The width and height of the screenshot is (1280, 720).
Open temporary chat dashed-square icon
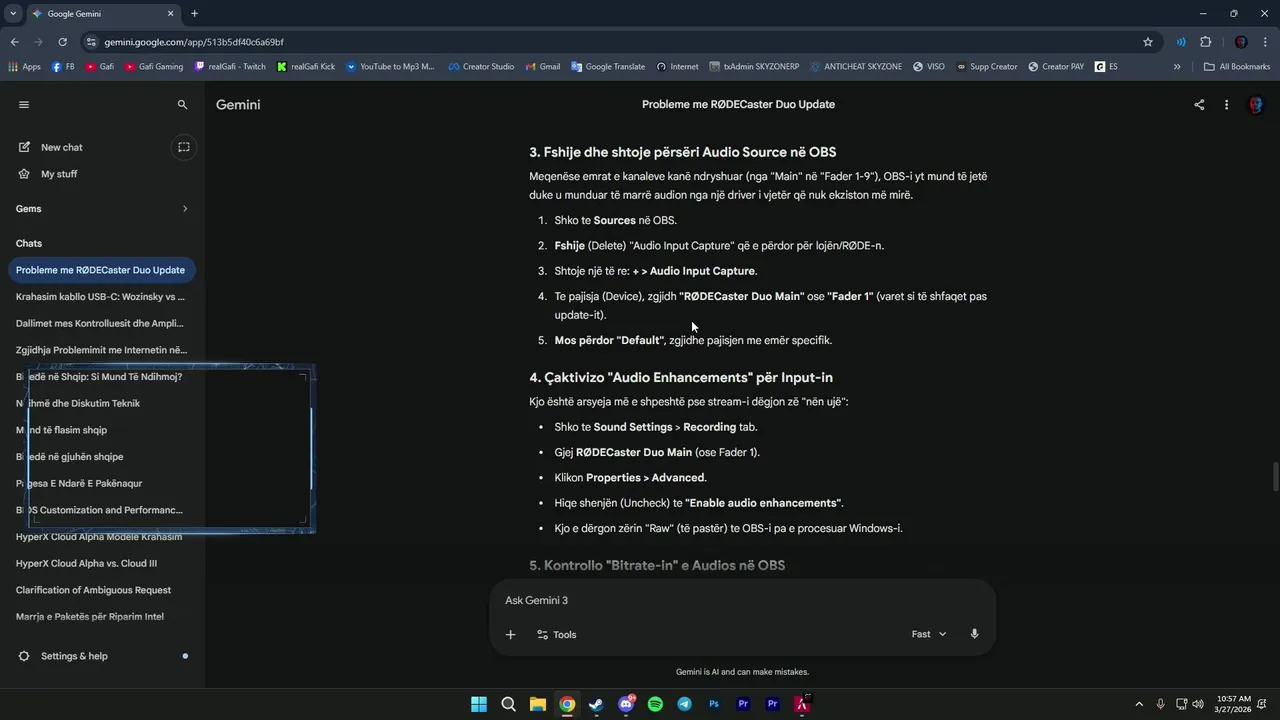point(184,147)
